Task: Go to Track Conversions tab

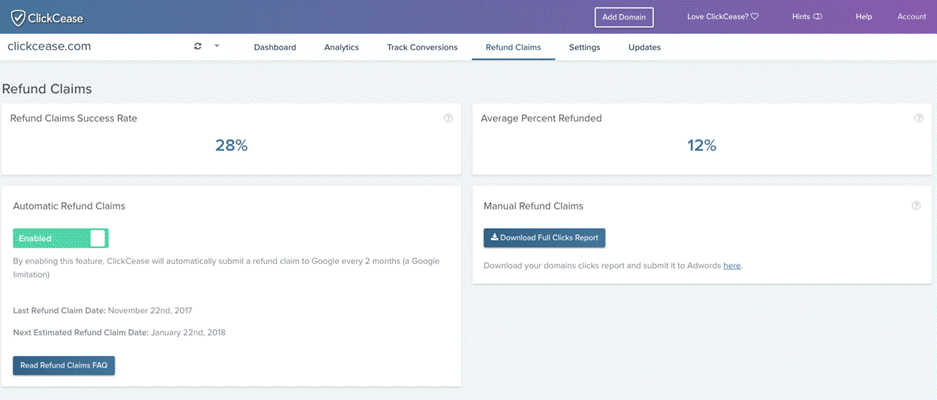Action: tap(422, 47)
